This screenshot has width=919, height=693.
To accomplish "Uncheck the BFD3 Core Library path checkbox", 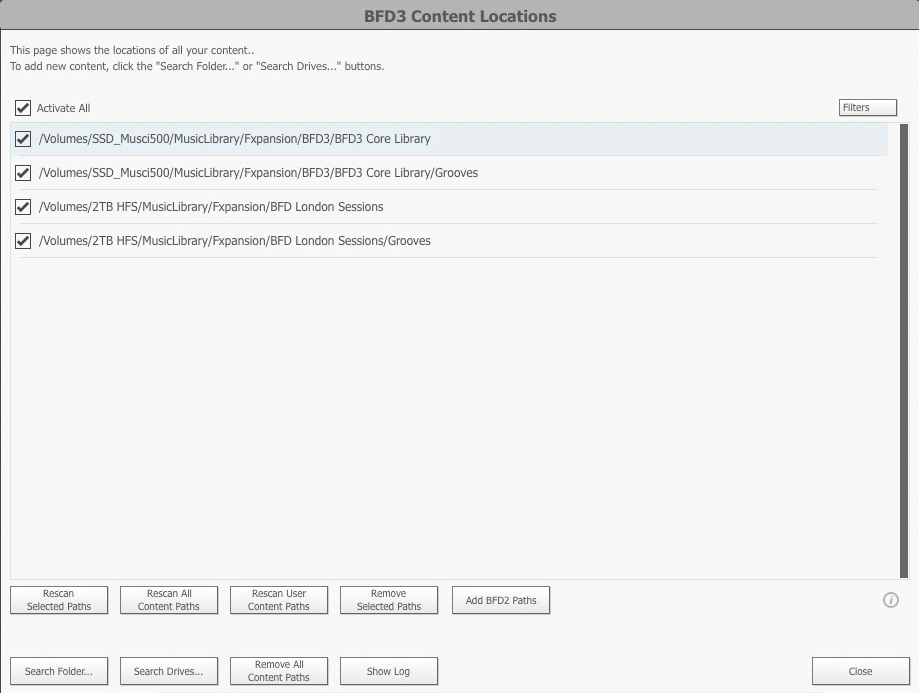I will click(23, 139).
